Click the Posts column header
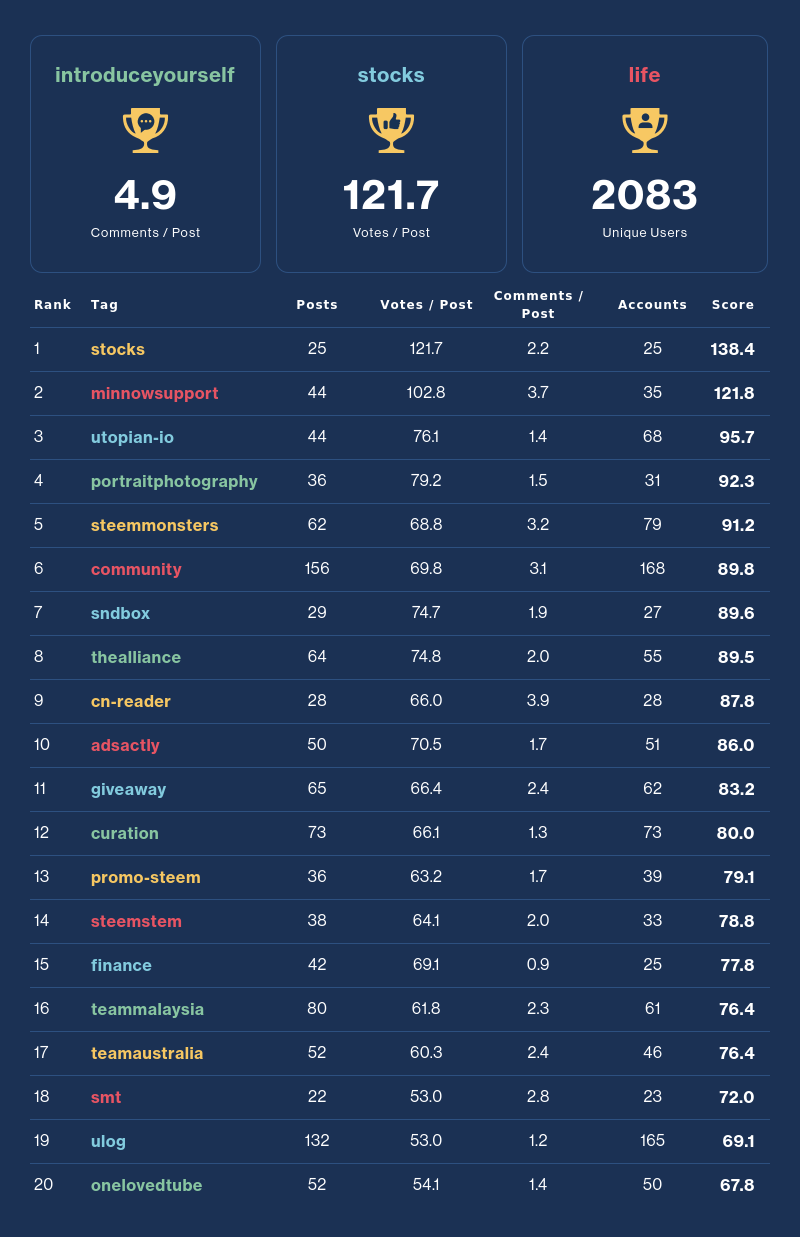 [317, 305]
